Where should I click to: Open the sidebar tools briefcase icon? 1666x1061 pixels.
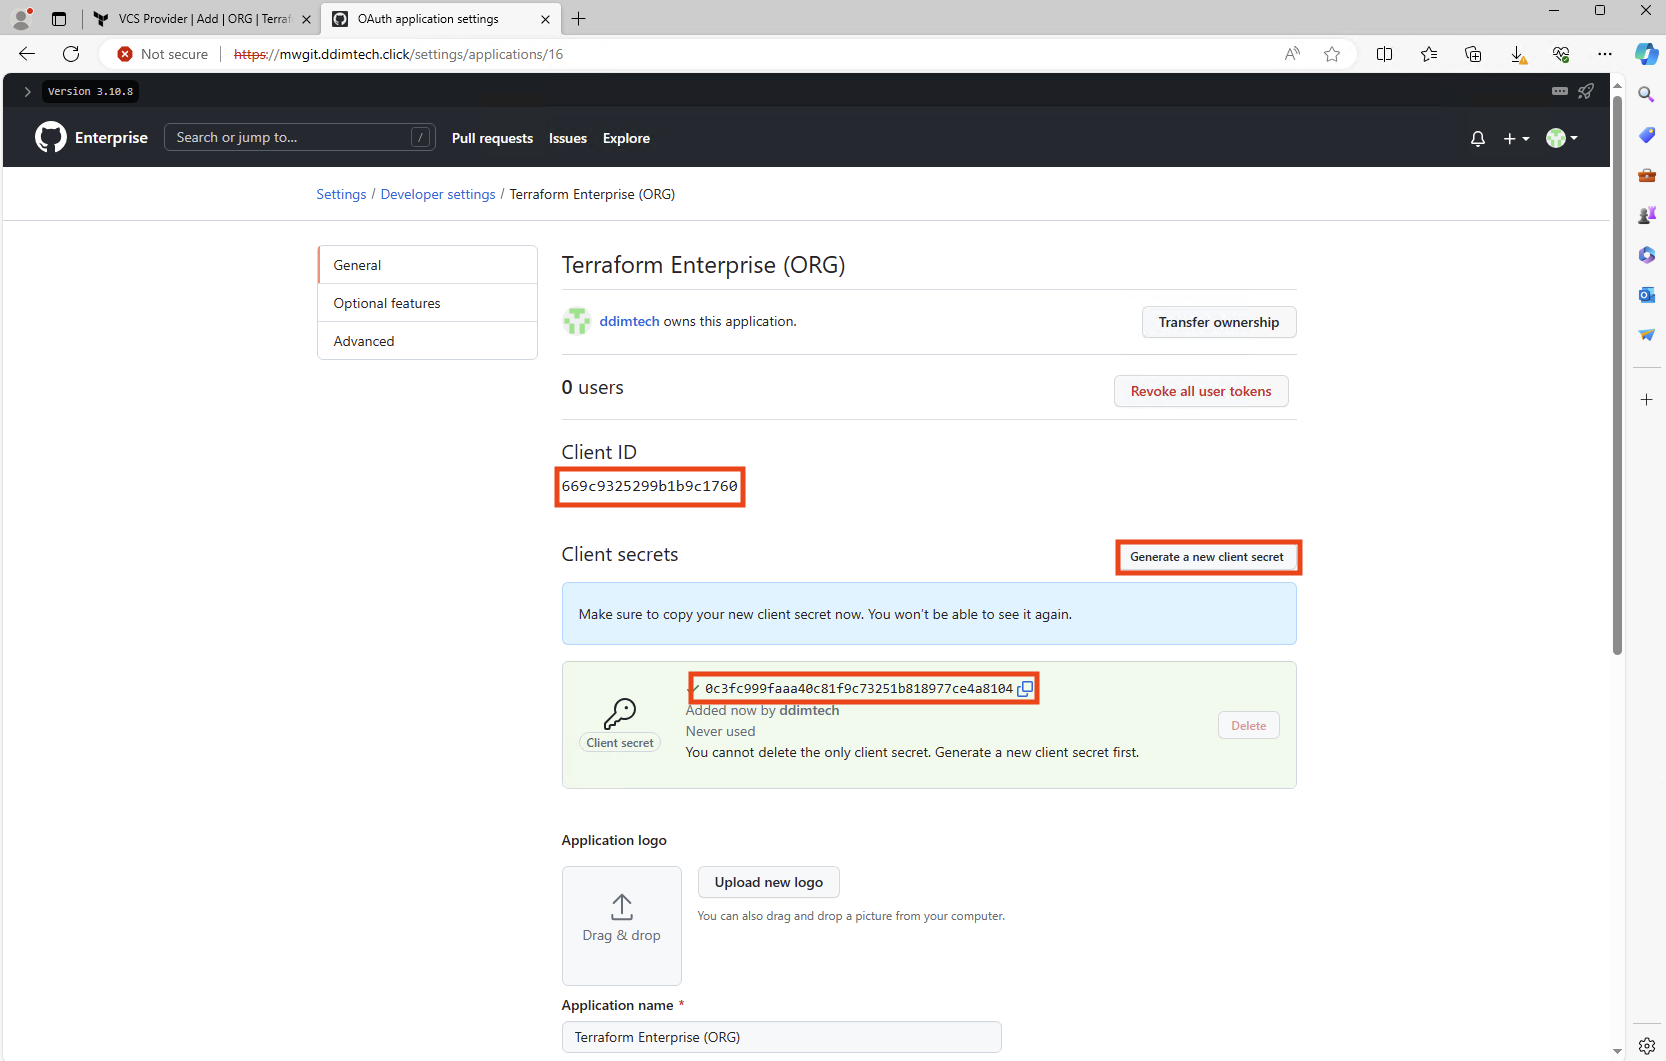[x=1646, y=174]
